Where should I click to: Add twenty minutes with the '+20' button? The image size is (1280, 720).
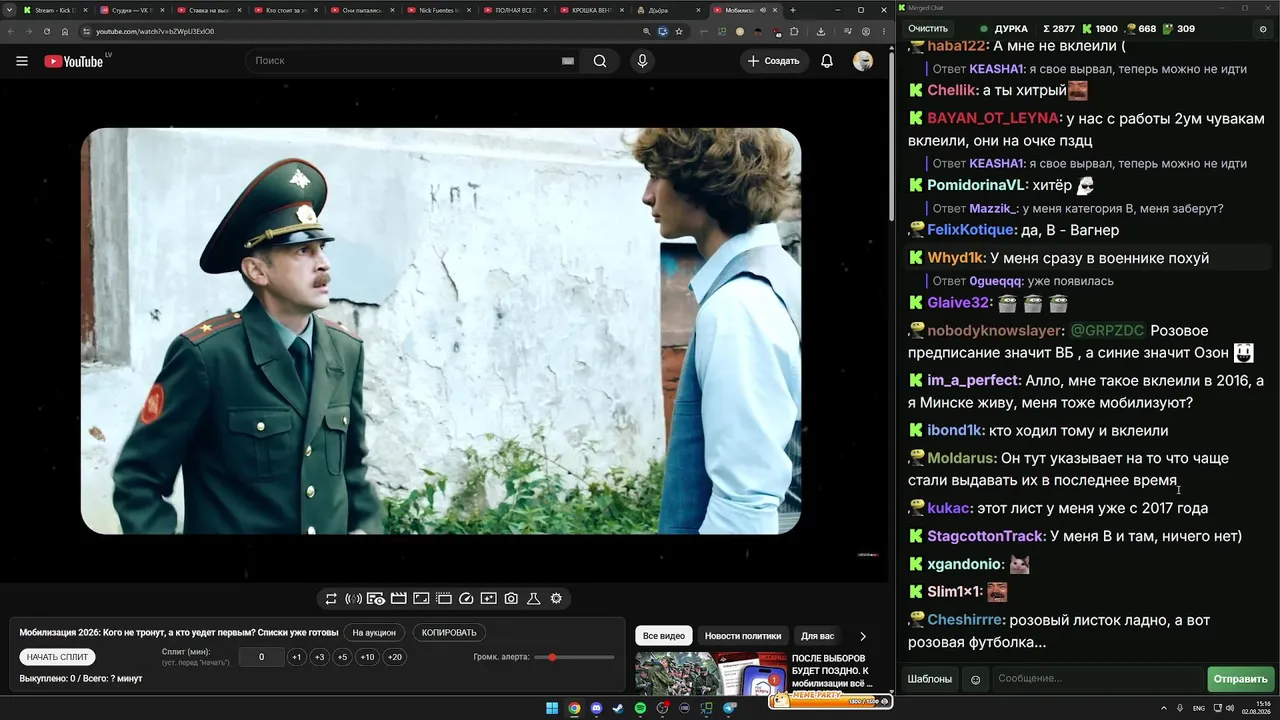pos(395,657)
